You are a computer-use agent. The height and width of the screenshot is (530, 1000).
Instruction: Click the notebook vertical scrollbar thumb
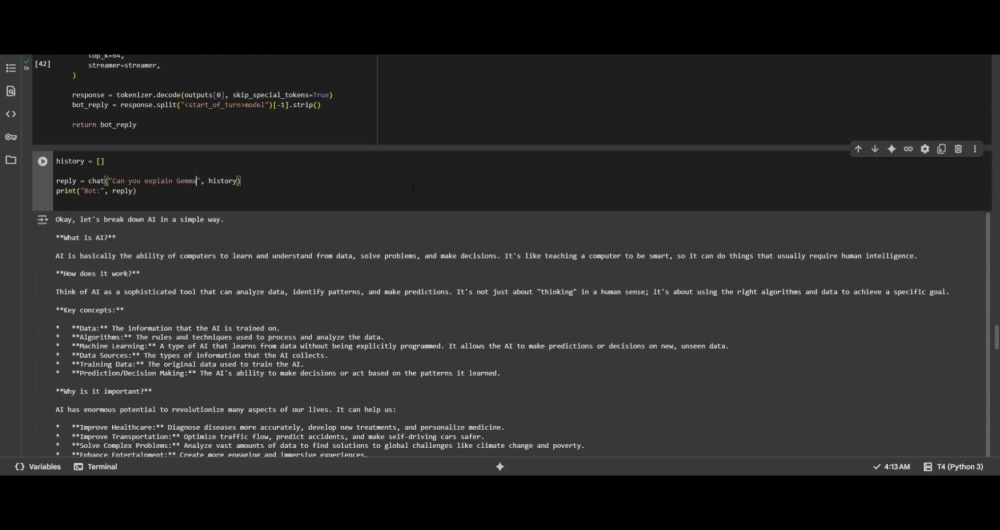(996, 337)
